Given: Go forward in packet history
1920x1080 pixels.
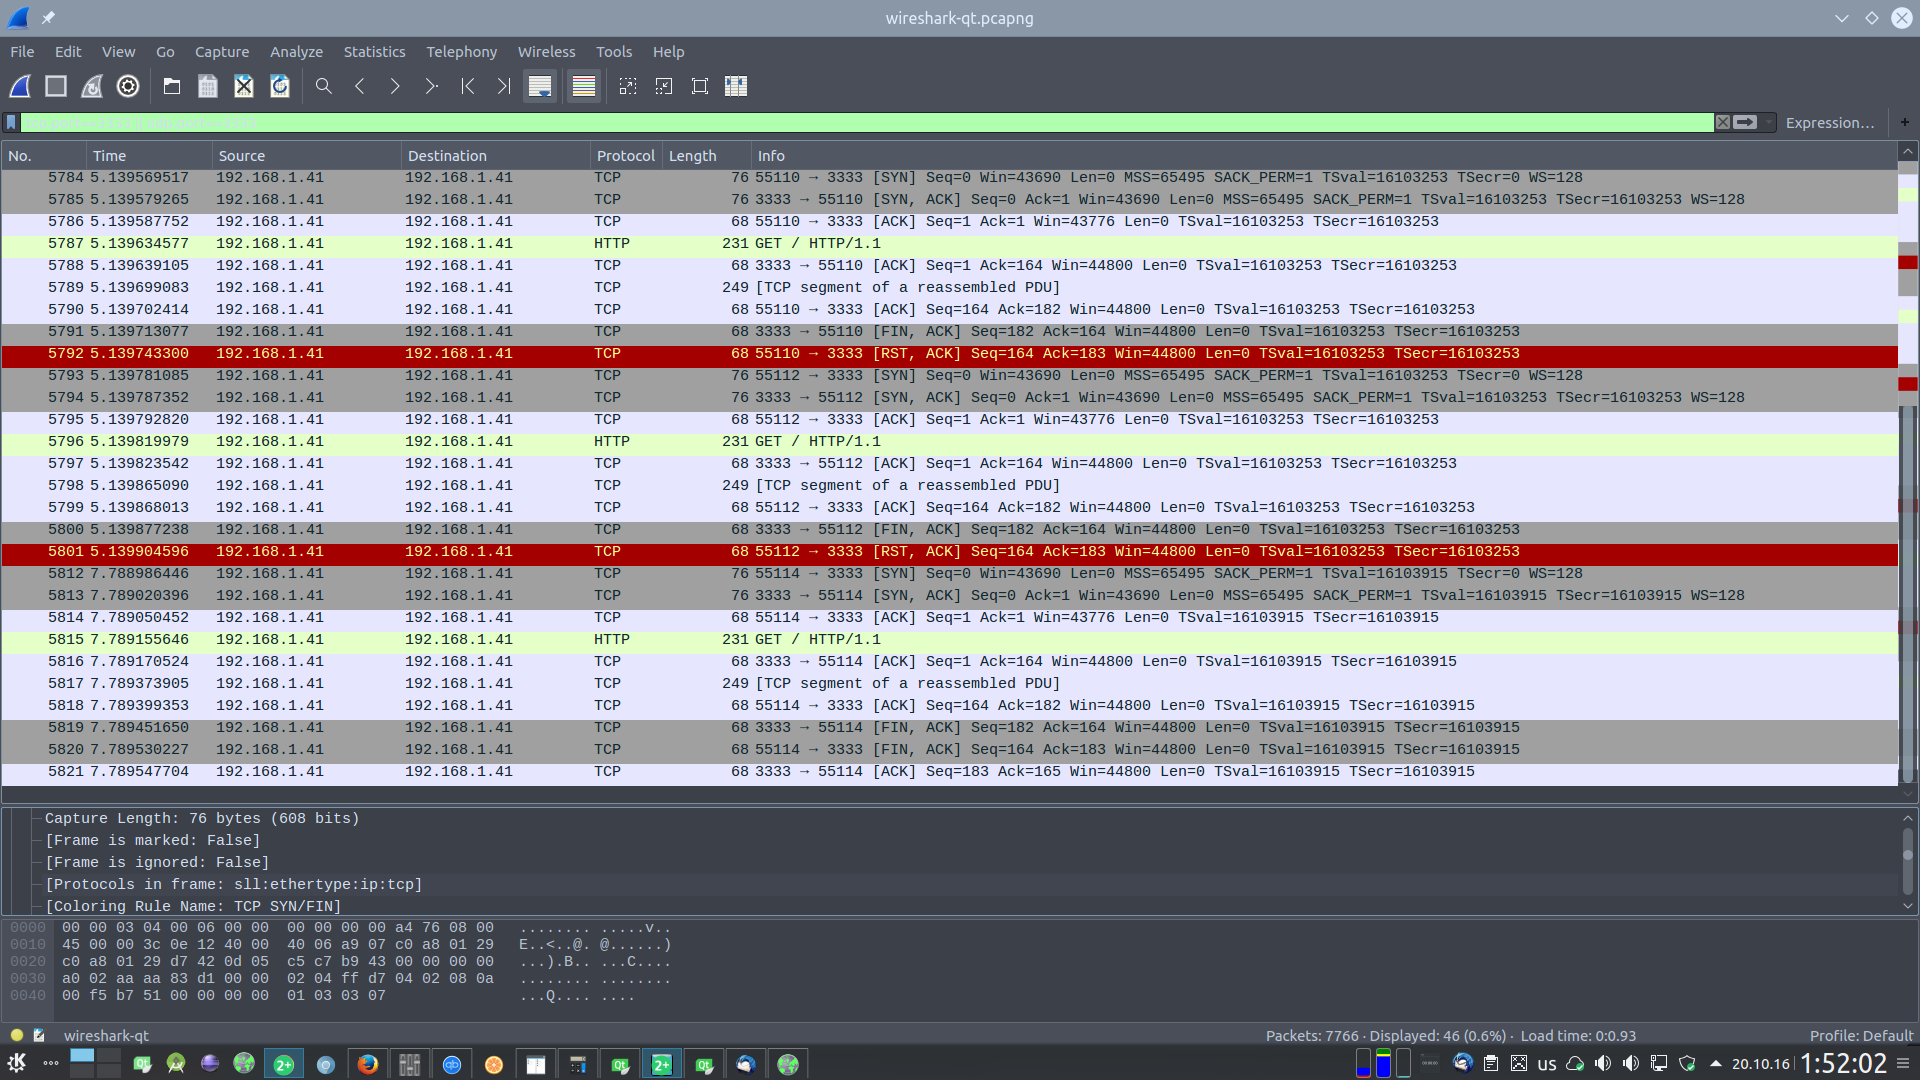Looking at the screenshot, I should point(396,87).
